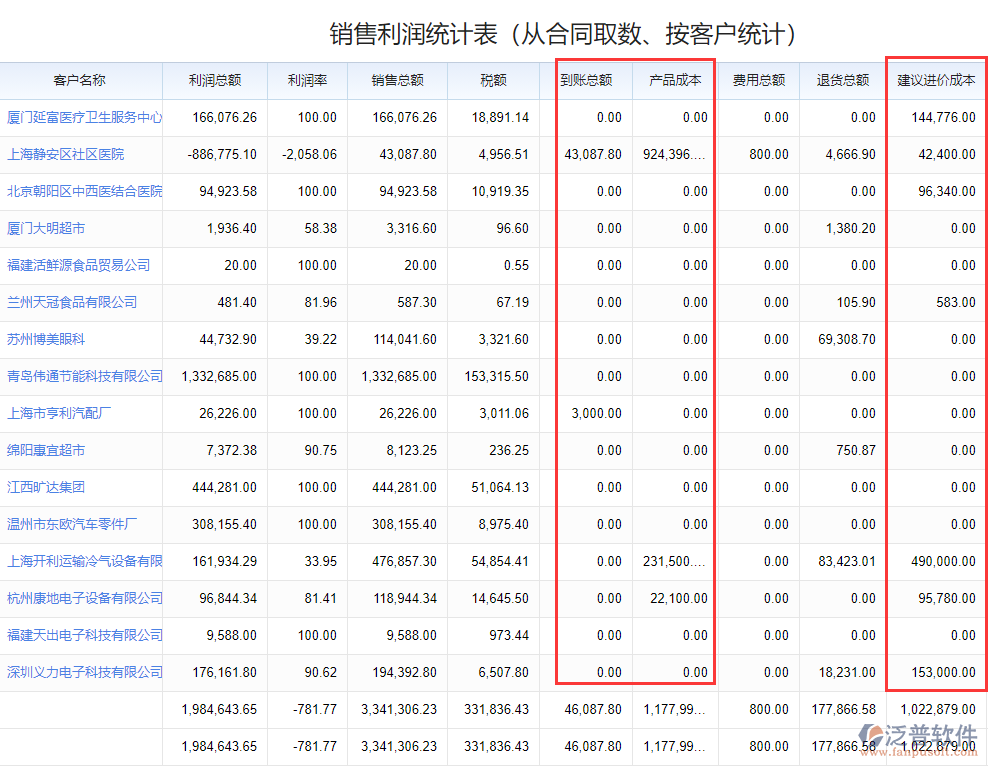The image size is (988, 768).
Task: Sort by the 利润率 column header
Action: click(x=306, y=81)
